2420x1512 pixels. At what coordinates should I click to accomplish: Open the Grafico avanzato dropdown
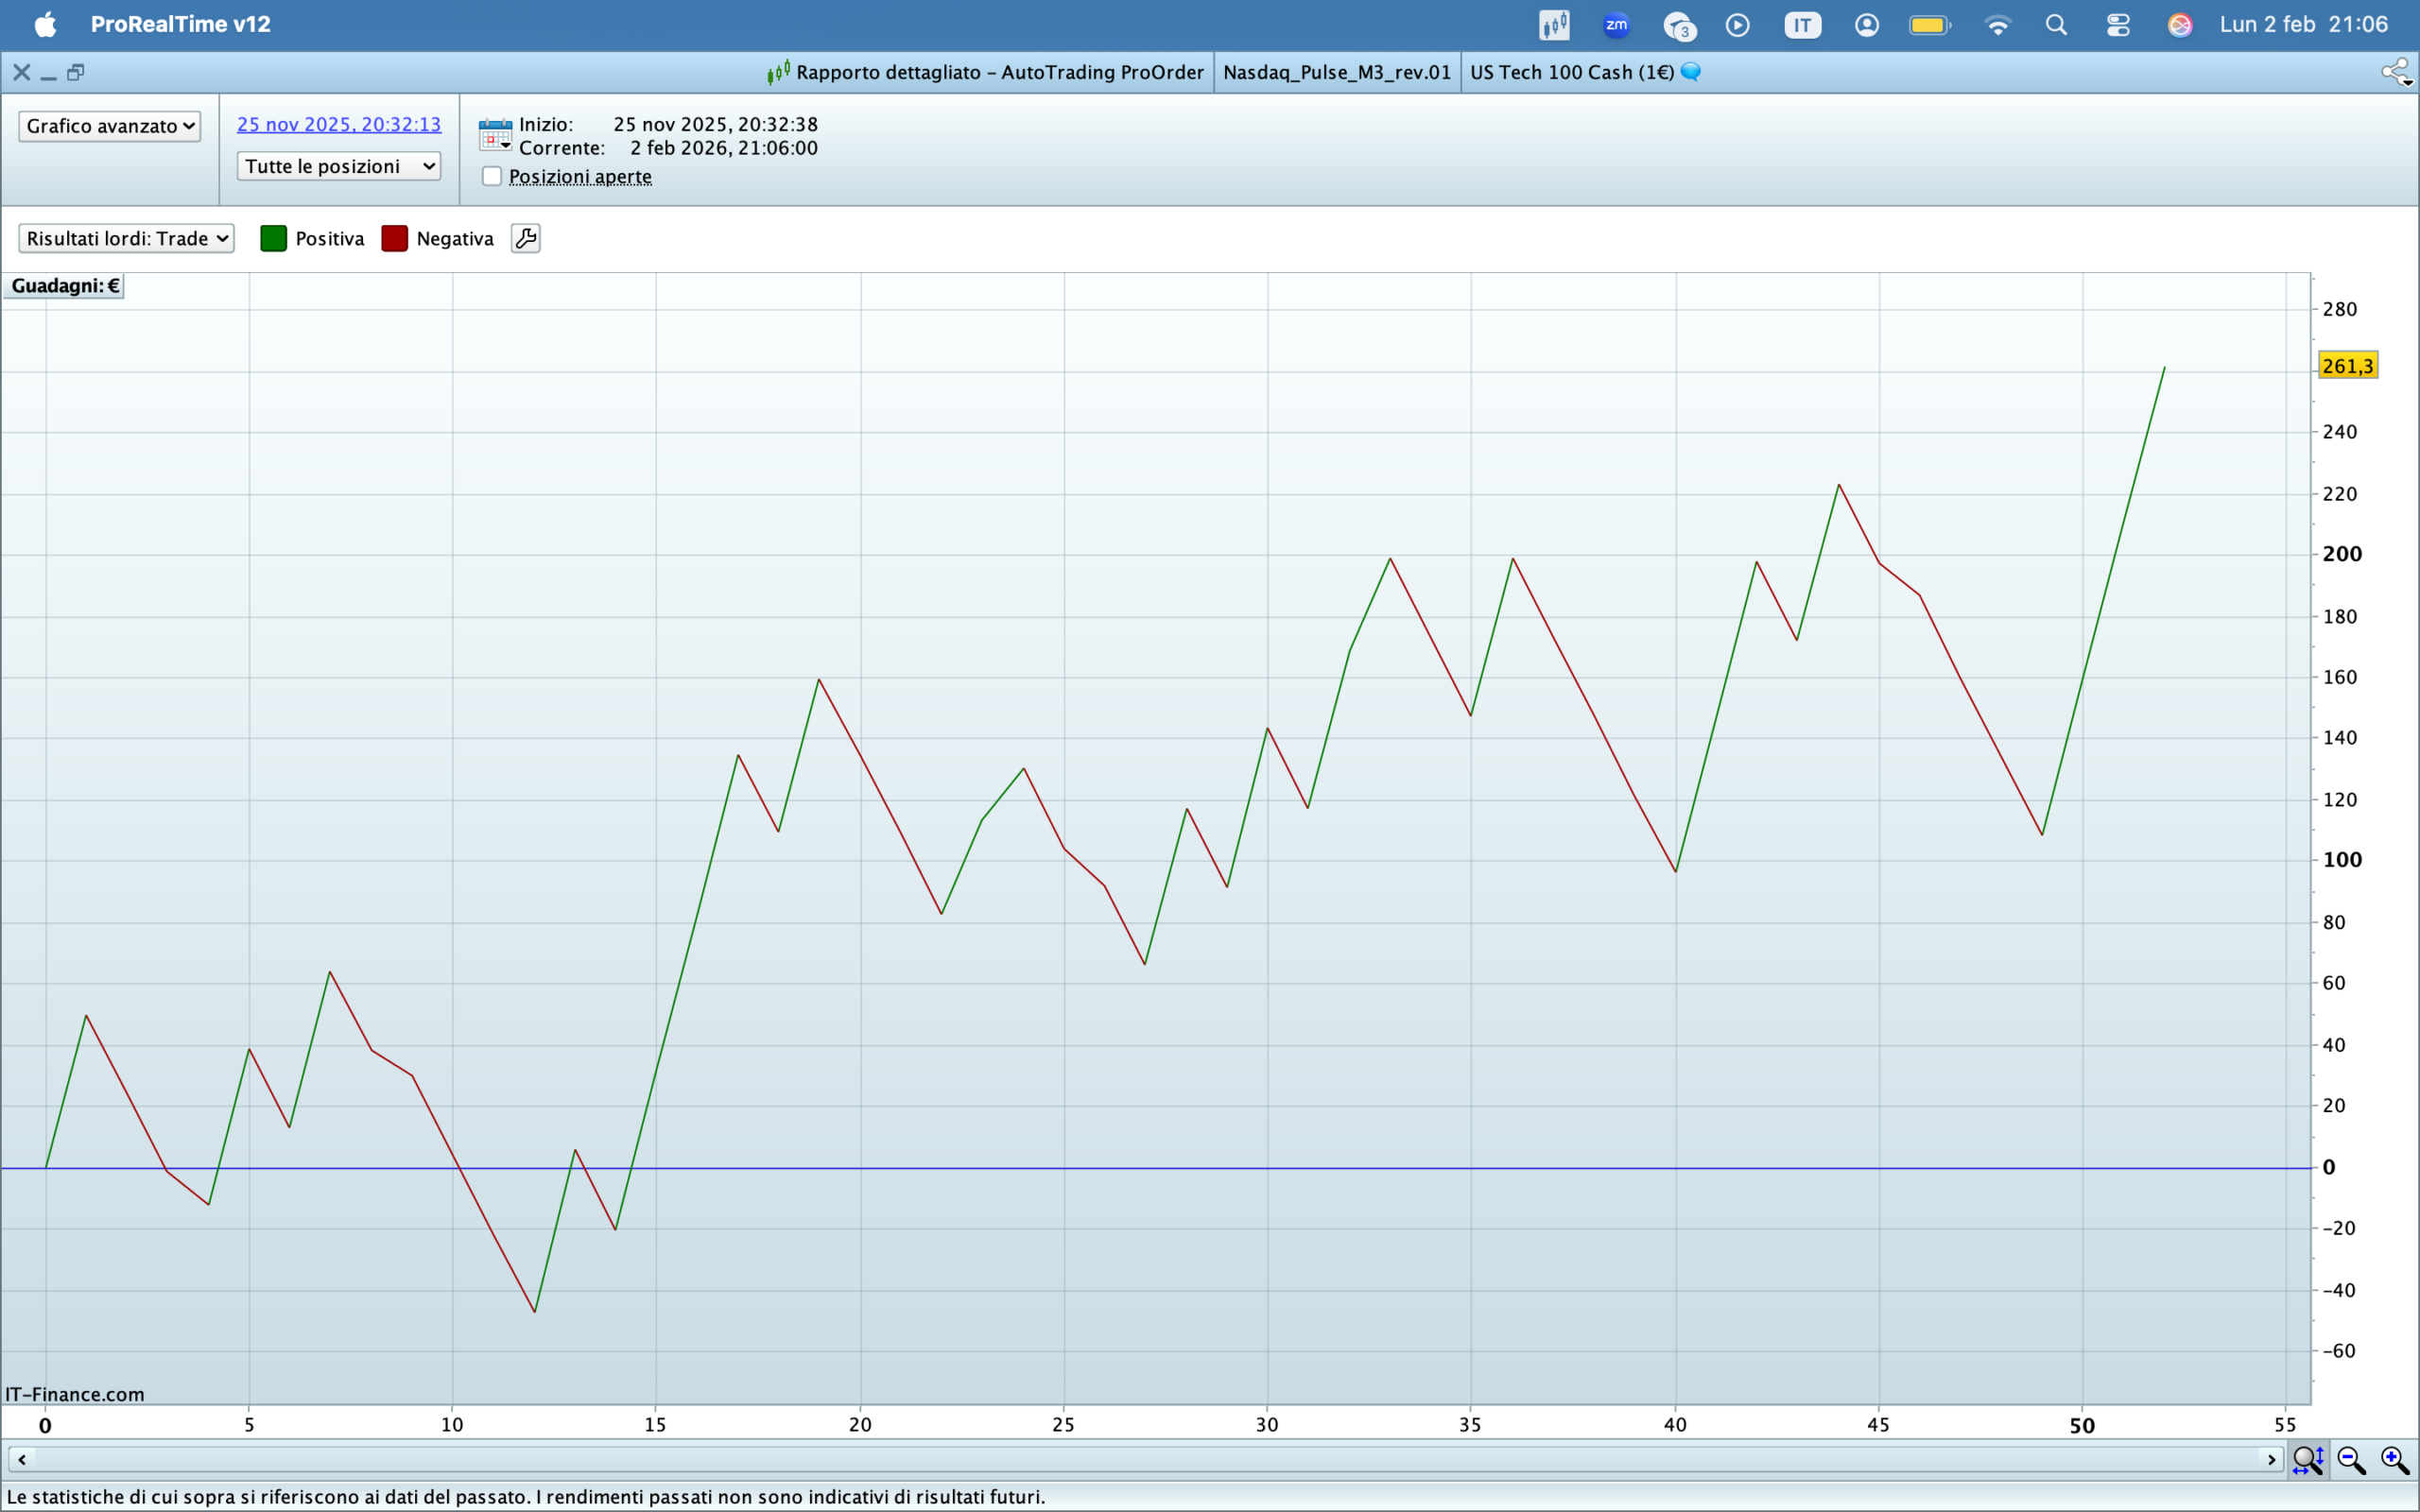(109, 126)
